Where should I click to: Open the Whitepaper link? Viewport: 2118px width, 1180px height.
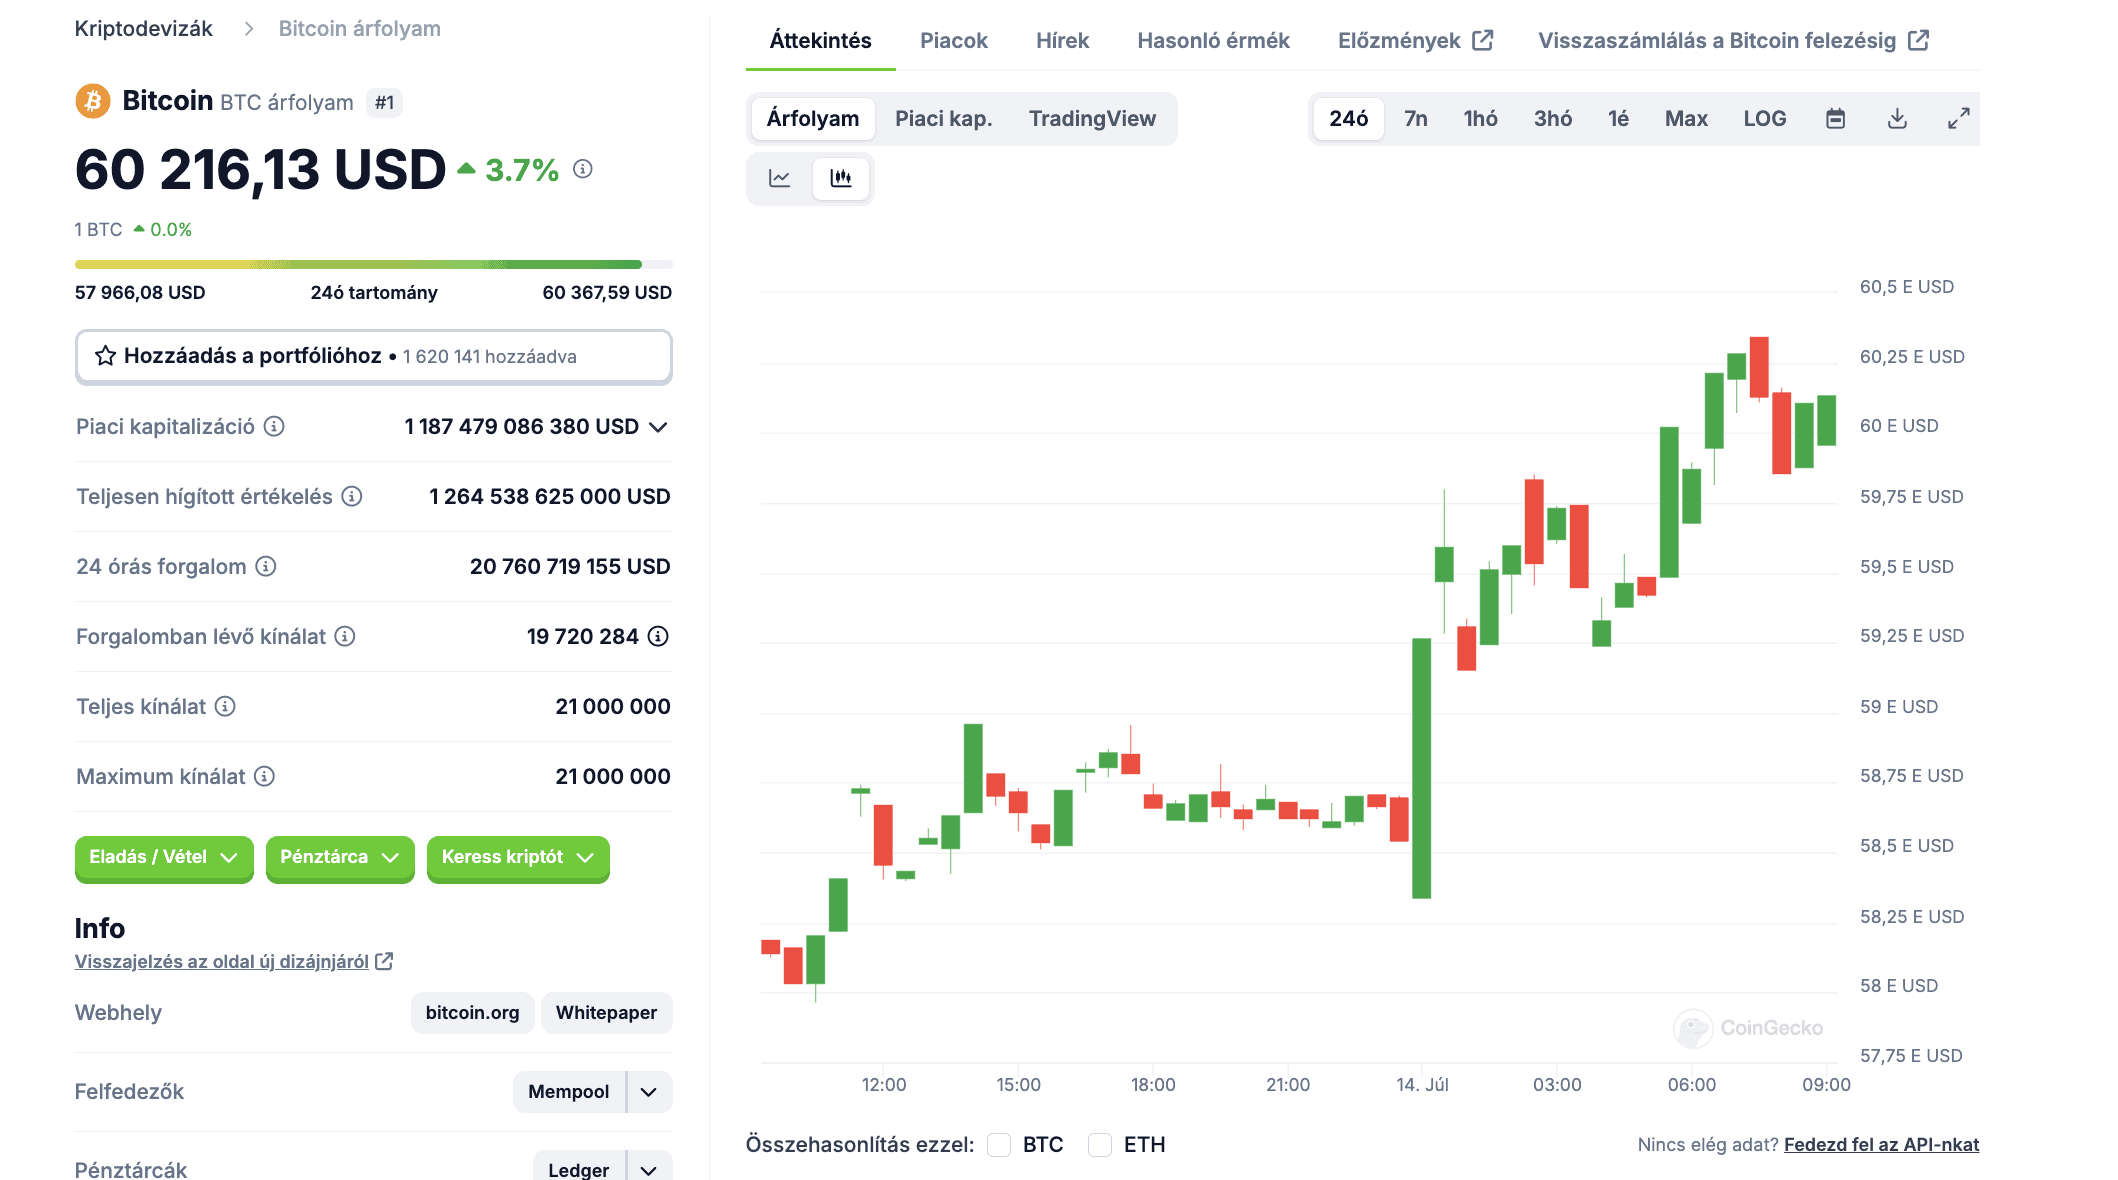(606, 1013)
